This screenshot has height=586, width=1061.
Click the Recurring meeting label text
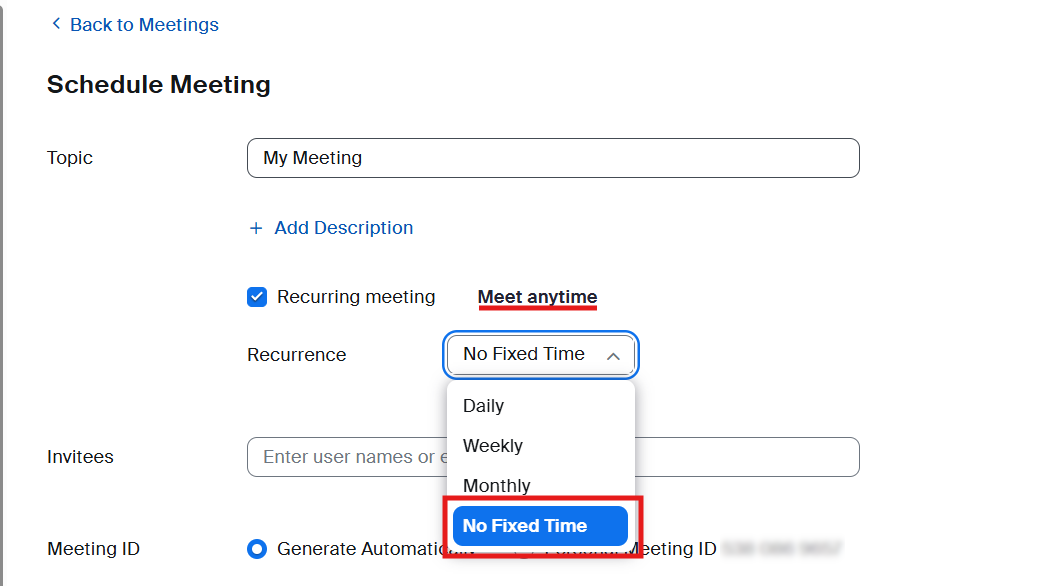pos(356,297)
